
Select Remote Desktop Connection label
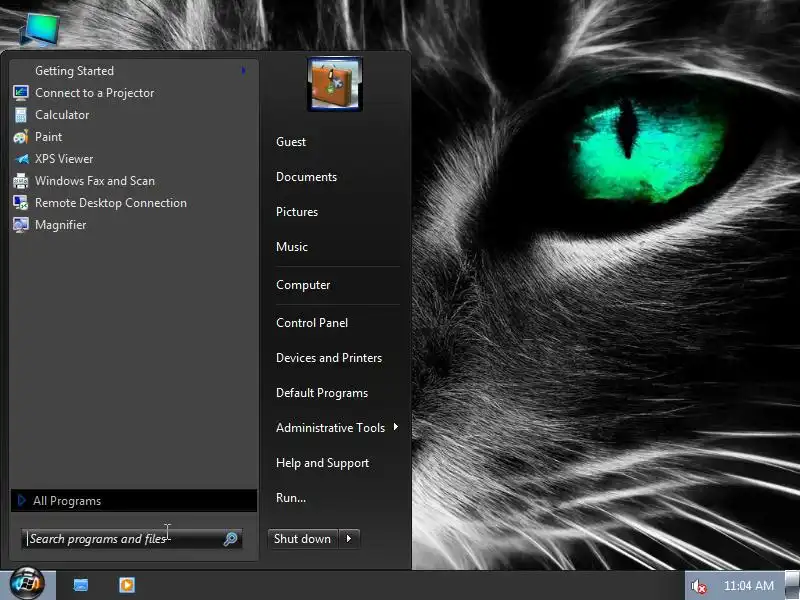111,203
